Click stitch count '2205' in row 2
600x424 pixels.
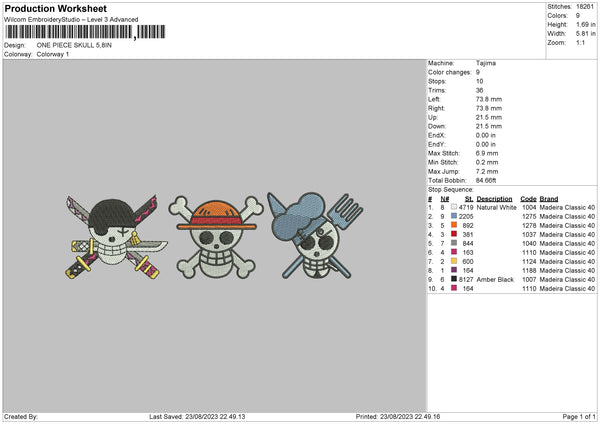(466, 216)
